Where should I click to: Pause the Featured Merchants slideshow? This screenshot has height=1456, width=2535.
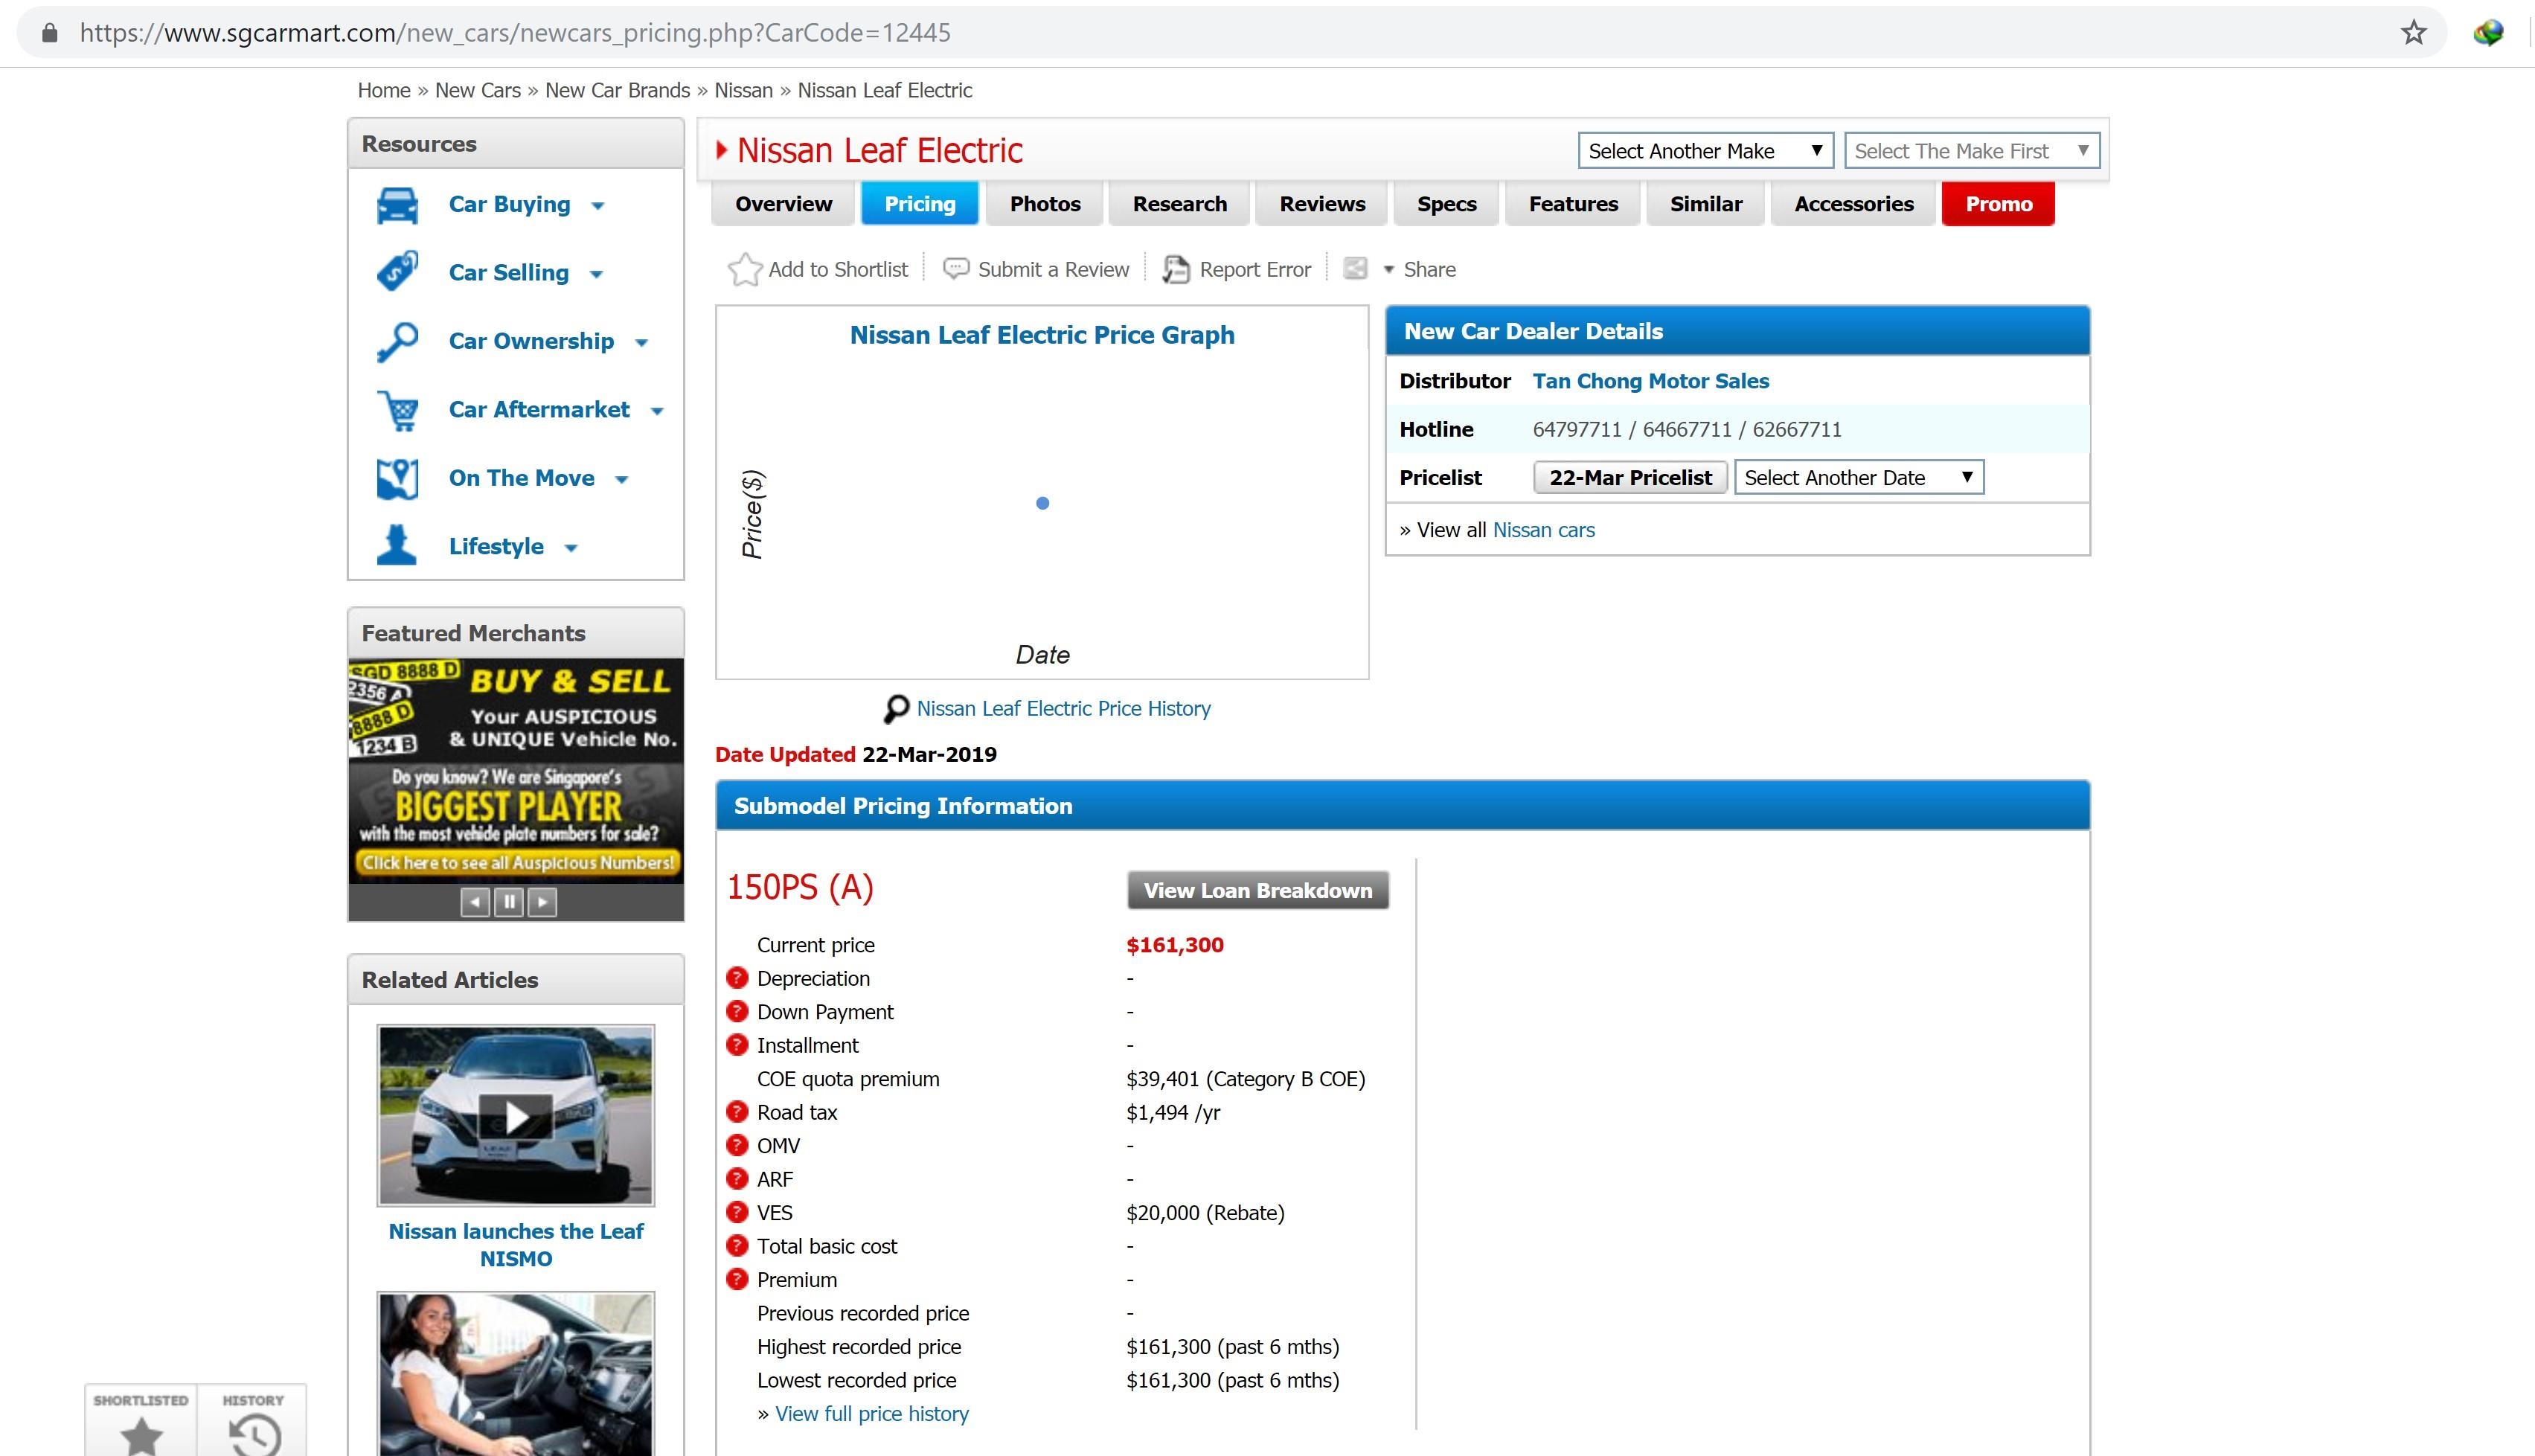(x=509, y=902)
